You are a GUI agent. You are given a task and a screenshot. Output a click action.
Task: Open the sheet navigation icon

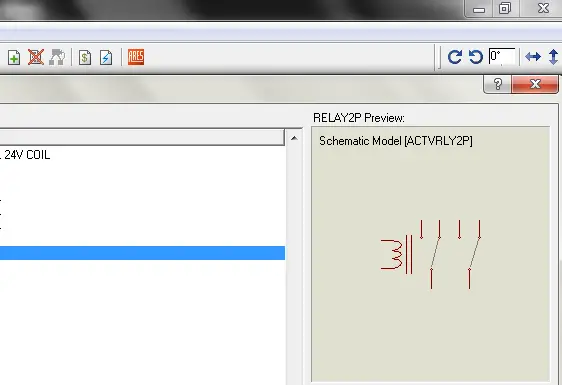click(57, 57)
